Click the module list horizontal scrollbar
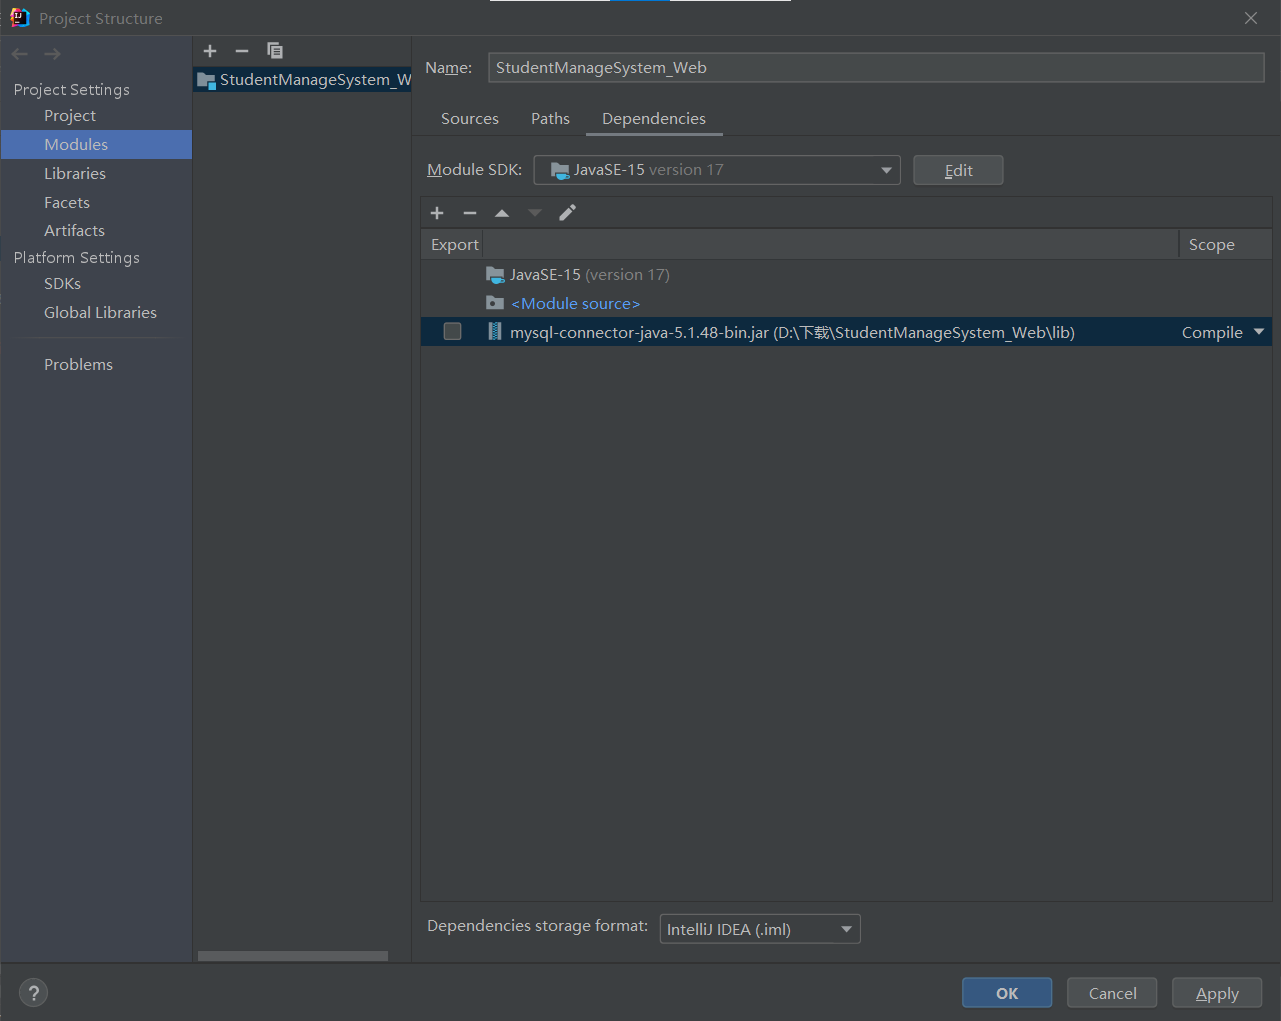 (x=292, y=956)
